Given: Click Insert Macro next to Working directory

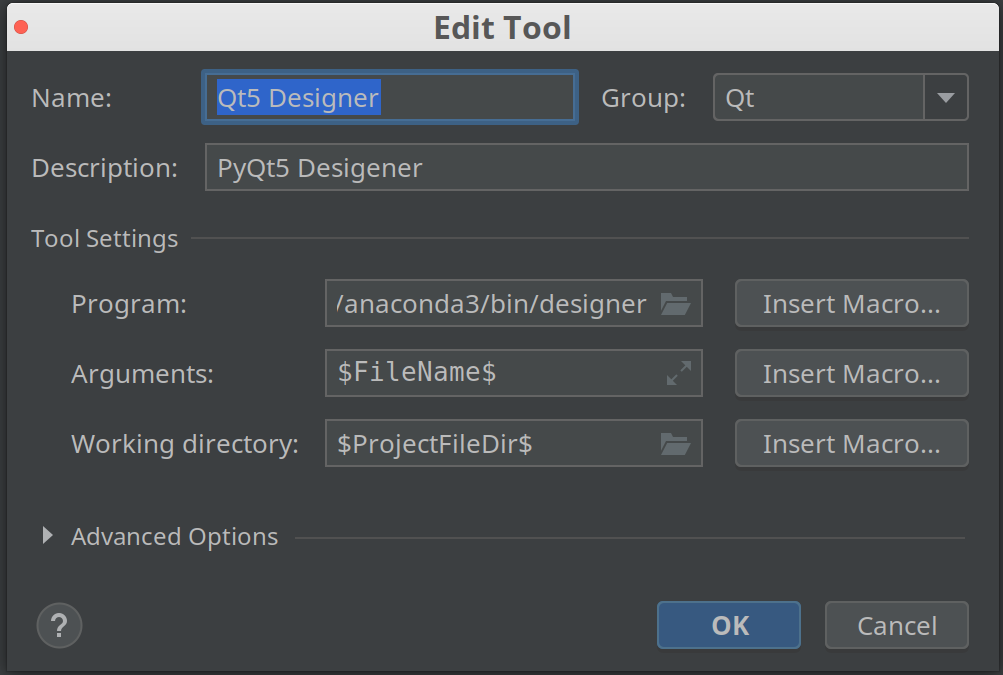Looking at the screenshot, I should coord(851,443).
